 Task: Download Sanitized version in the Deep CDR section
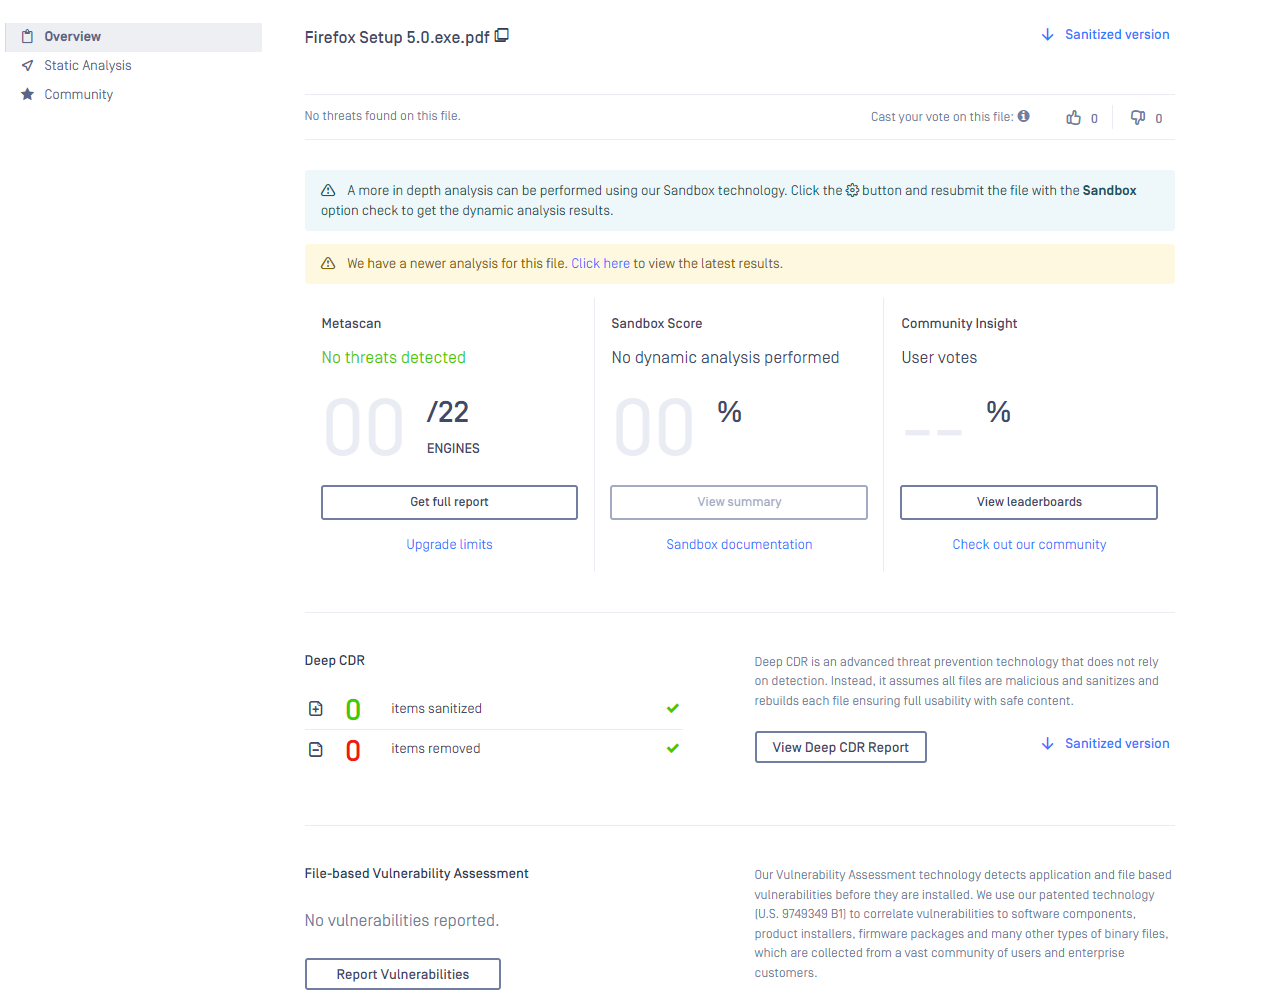pos(1105,744)
